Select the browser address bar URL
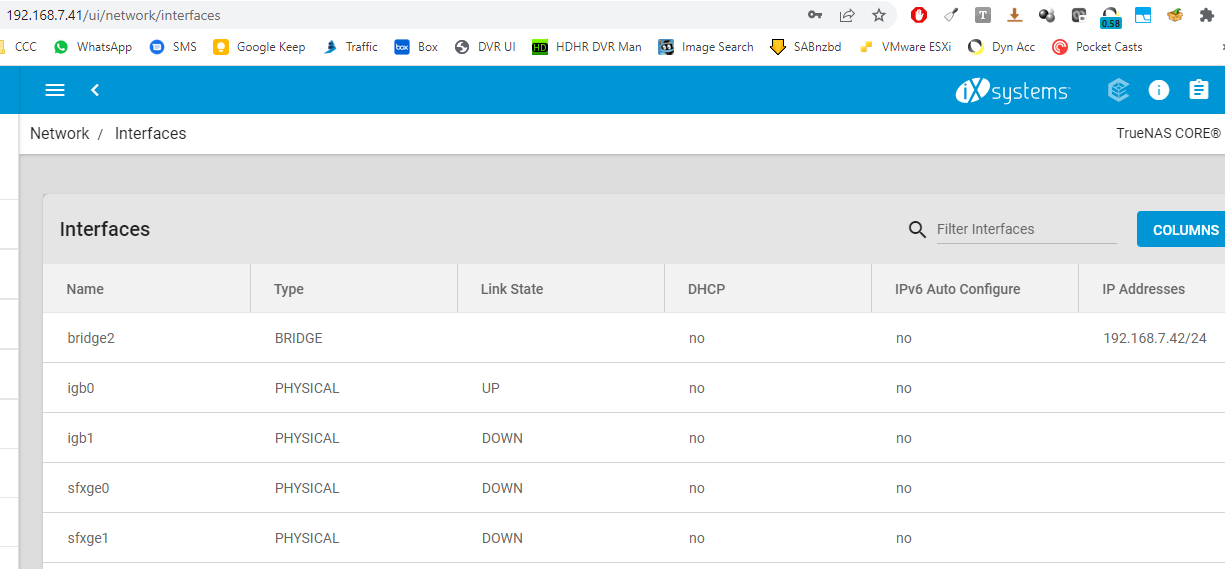This screenshot has width=1225, height=569. 114,15
